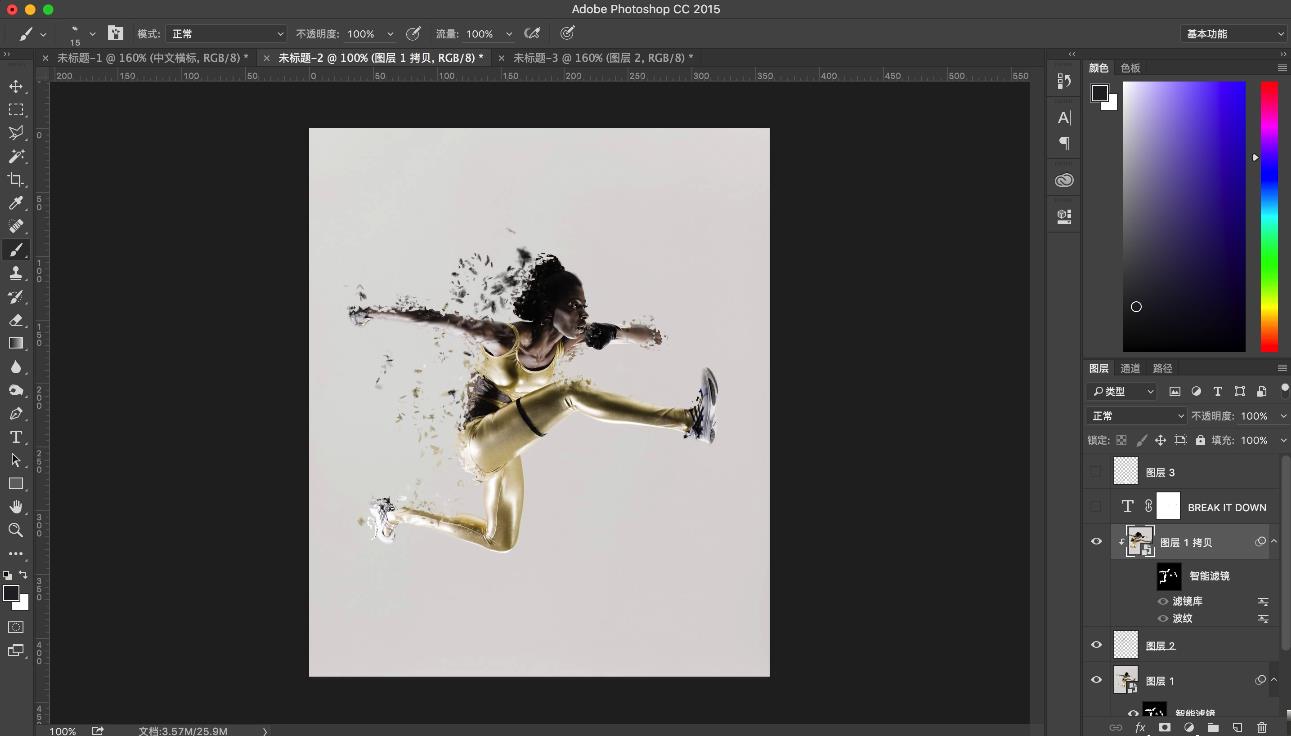Choose the Clone Stamp tool
Screen dimensions: 1291x736
pos(16,273)
